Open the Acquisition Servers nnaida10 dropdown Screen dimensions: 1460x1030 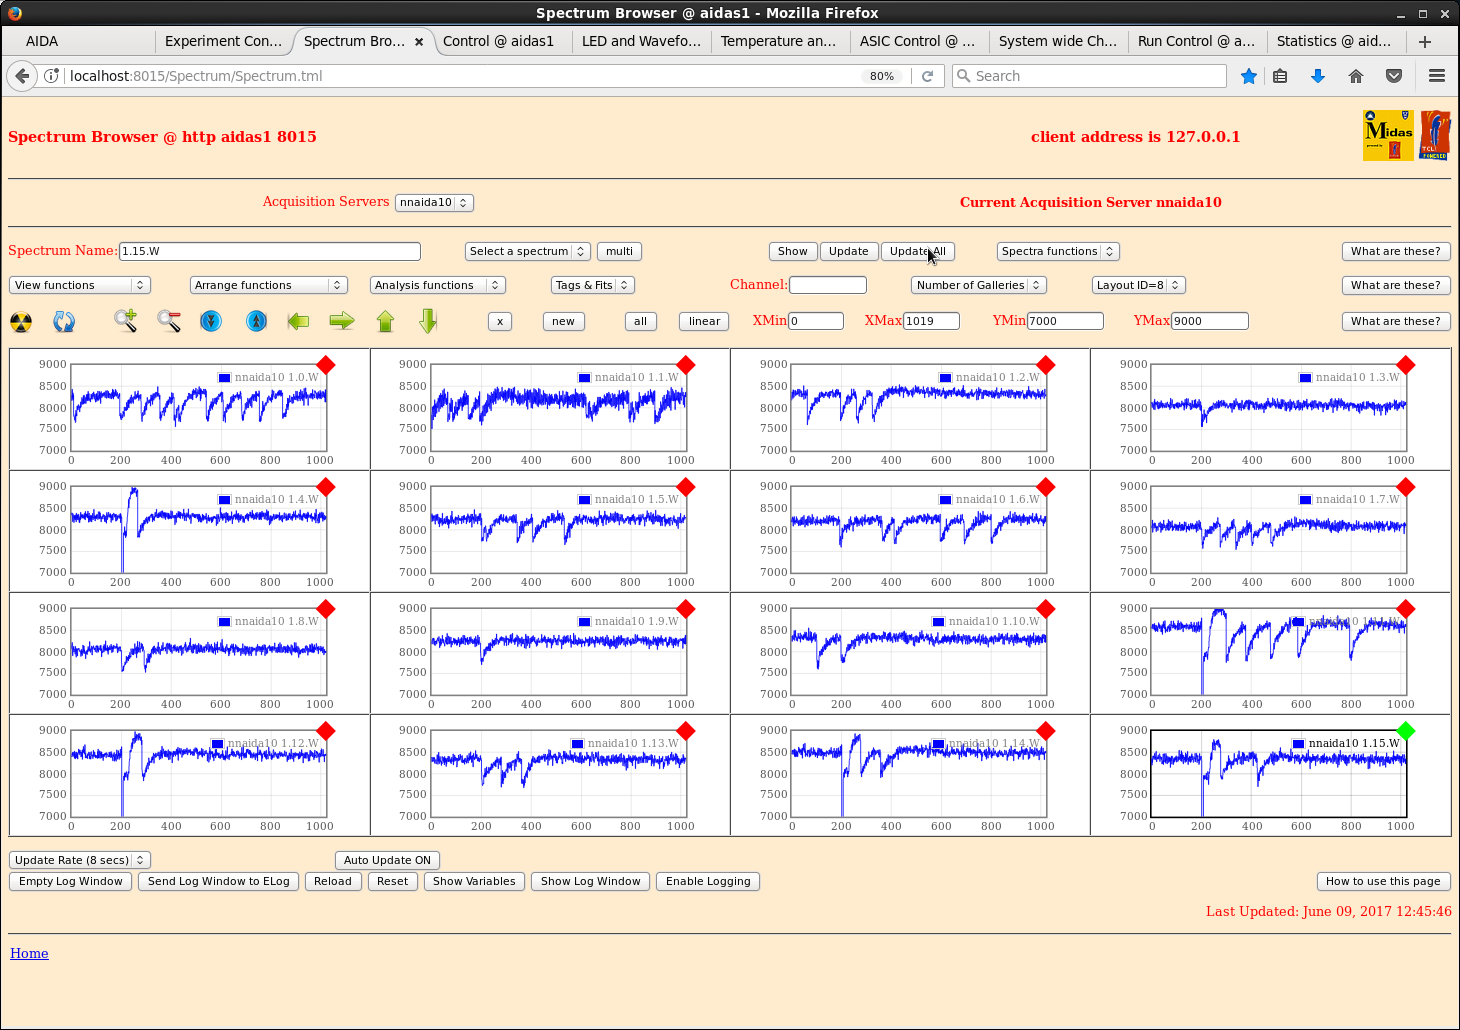coord(434,202)
